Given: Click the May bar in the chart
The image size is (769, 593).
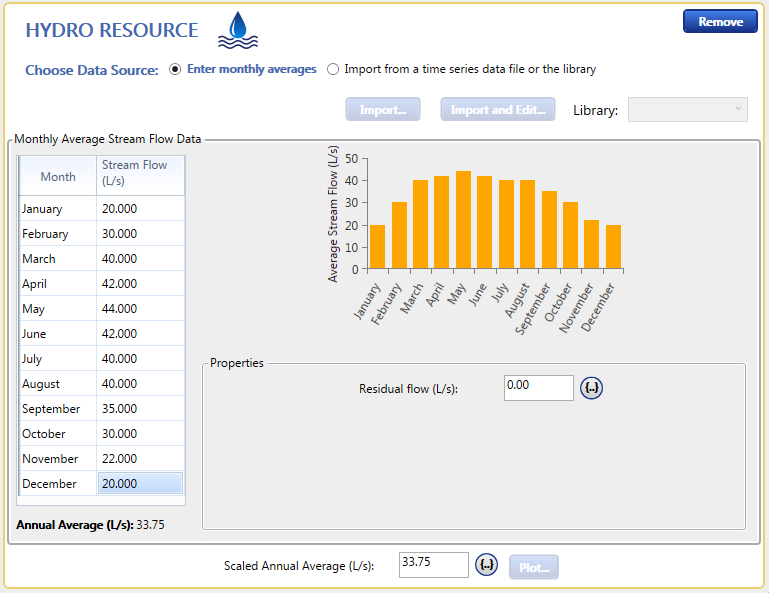Looking at the screenshot, I should click(463, 220).
